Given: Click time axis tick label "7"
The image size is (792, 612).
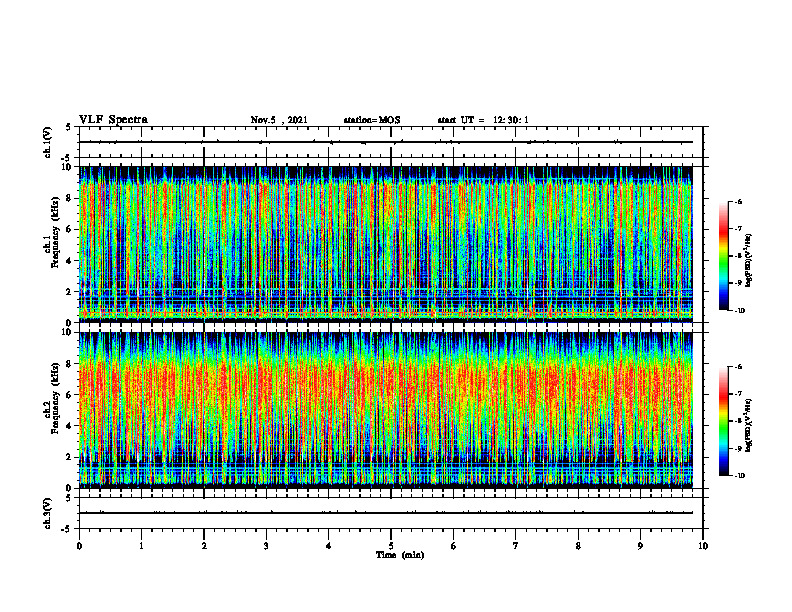Looking at the screenshot, I should coord(516,546).
